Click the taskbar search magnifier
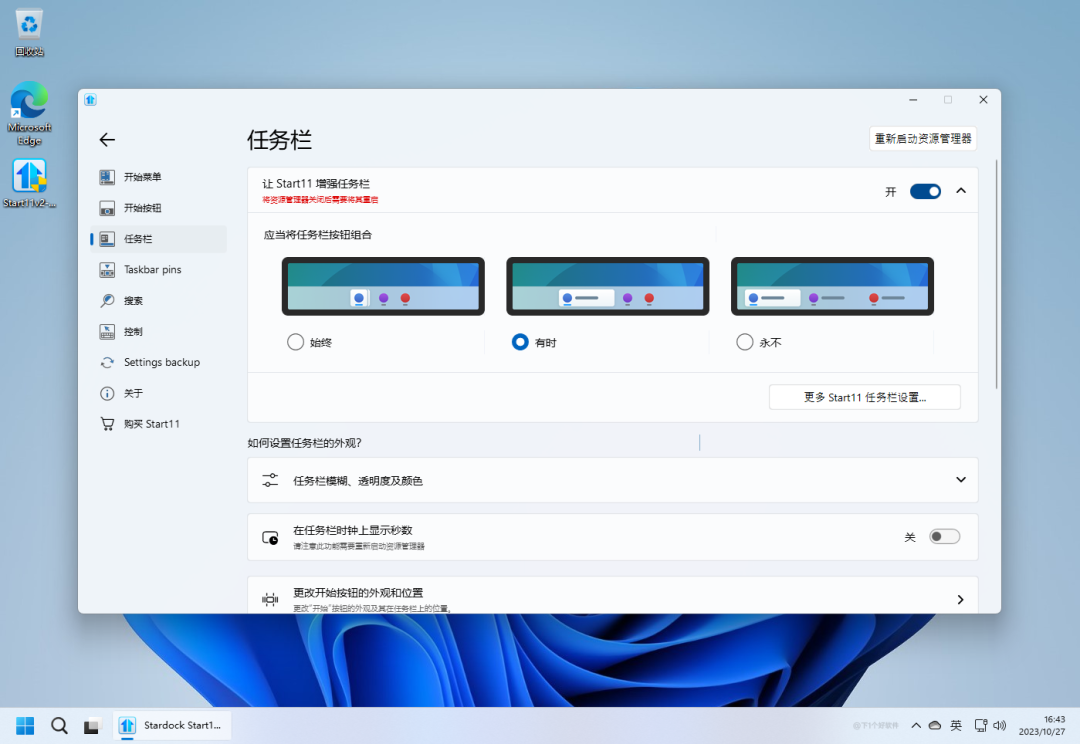 pyautogui.click(x=59, y=725)
